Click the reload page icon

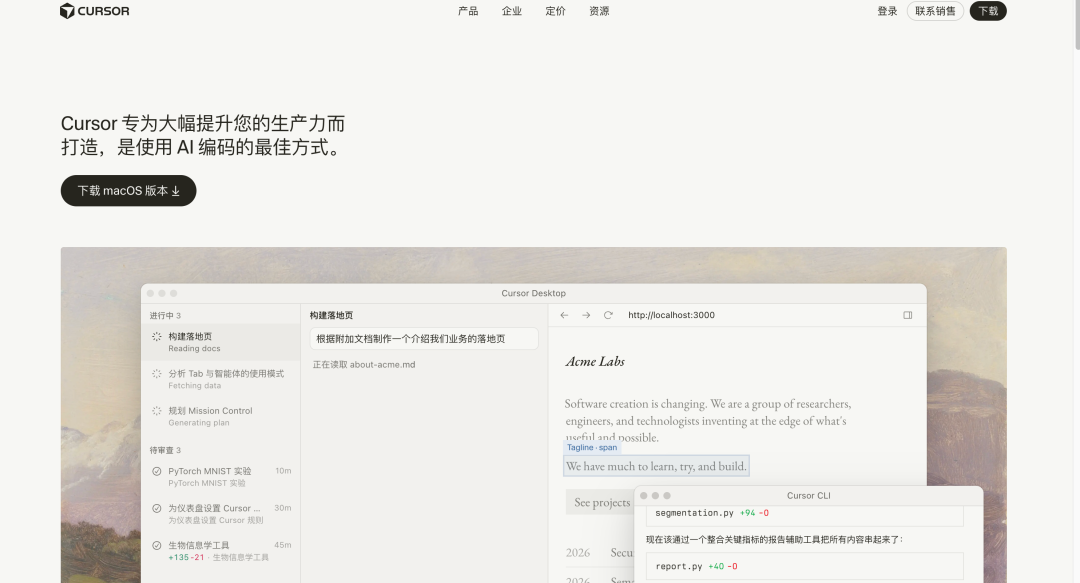coord(608,315)
